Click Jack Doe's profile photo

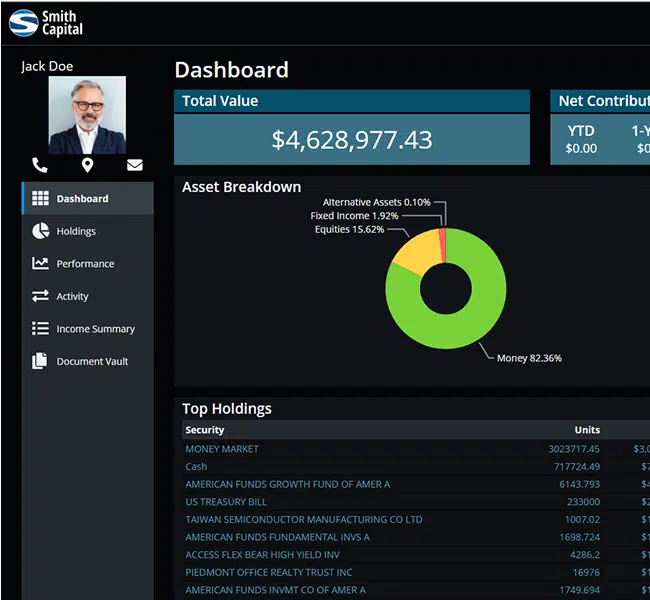pos(87,115)
